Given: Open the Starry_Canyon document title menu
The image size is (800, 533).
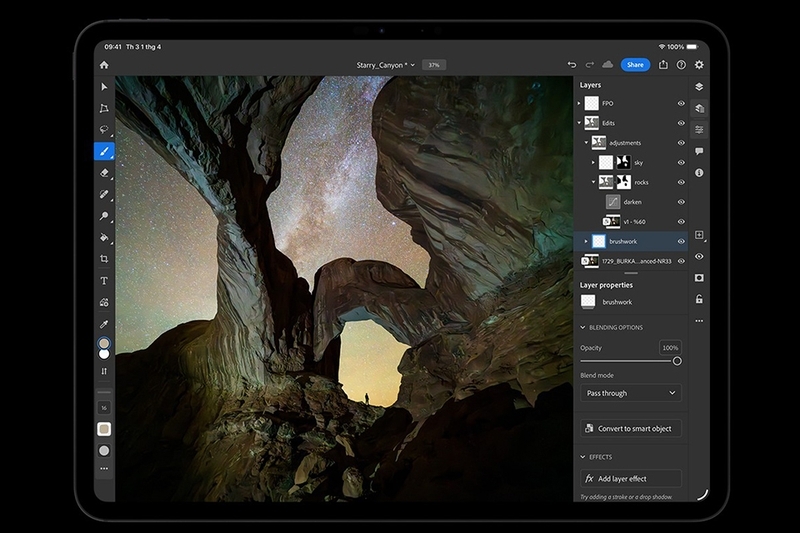Looking at the screenshot, I should tap(385, 65).
